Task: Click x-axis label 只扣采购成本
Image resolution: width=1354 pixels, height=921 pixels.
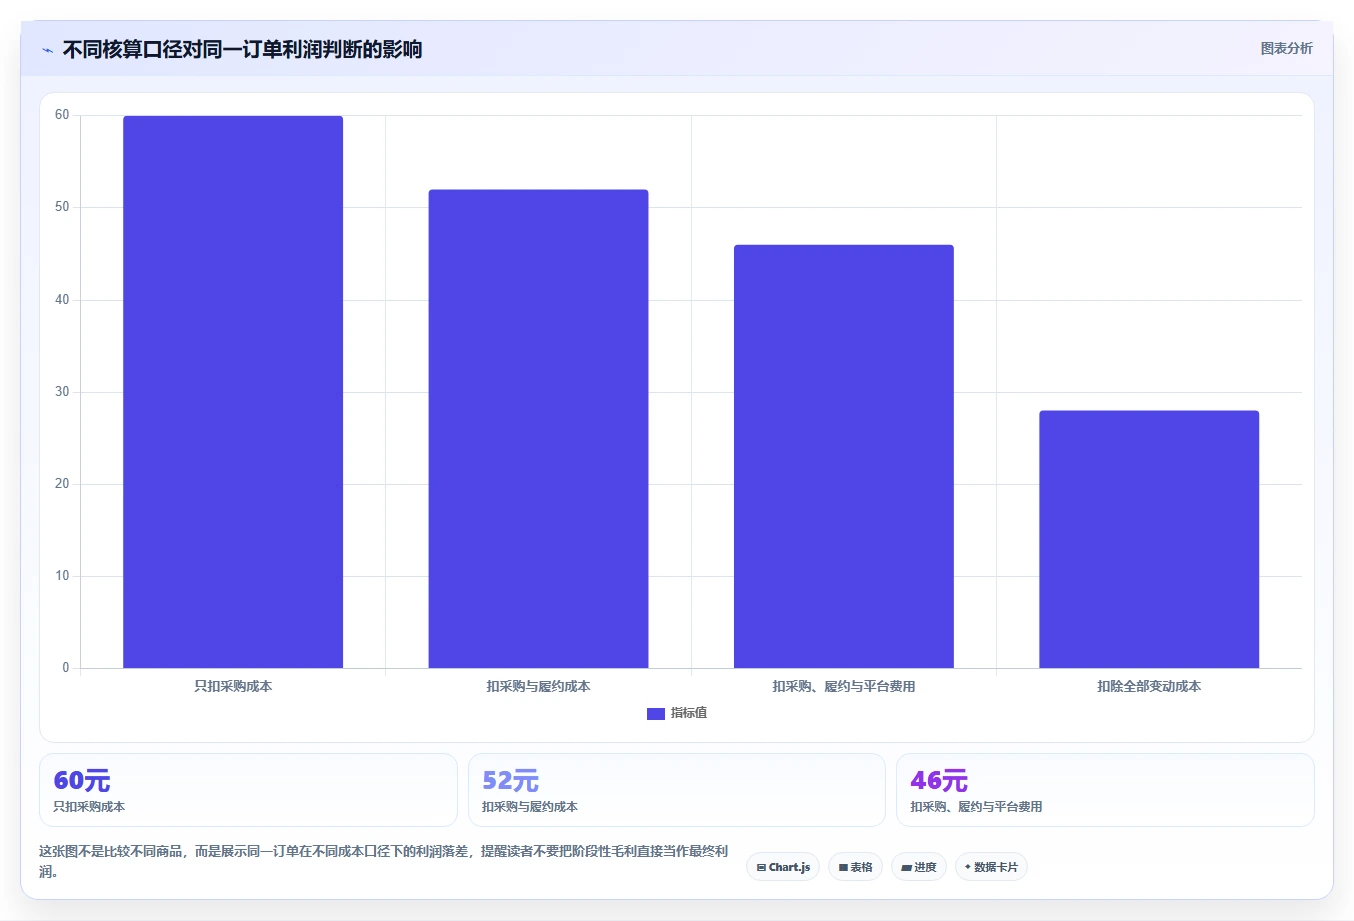Action: click(x=233, y=686)
